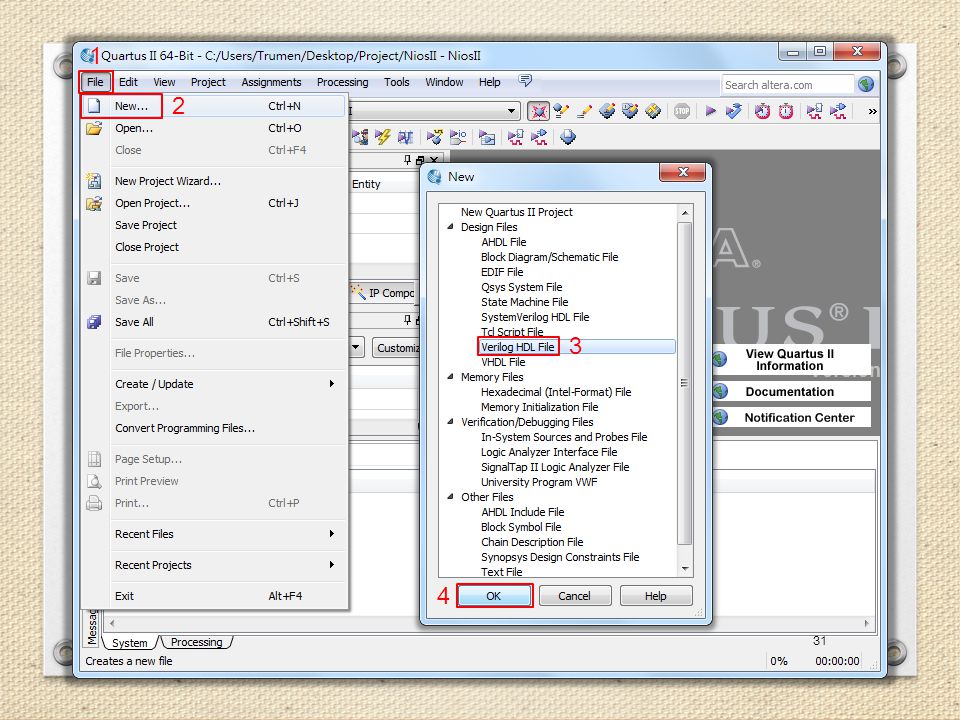Viewport: 960px width, 720px height.
Task: Click the Pin Planner chip-with-pencil toolbar icon
Action: tap(607, 111)
